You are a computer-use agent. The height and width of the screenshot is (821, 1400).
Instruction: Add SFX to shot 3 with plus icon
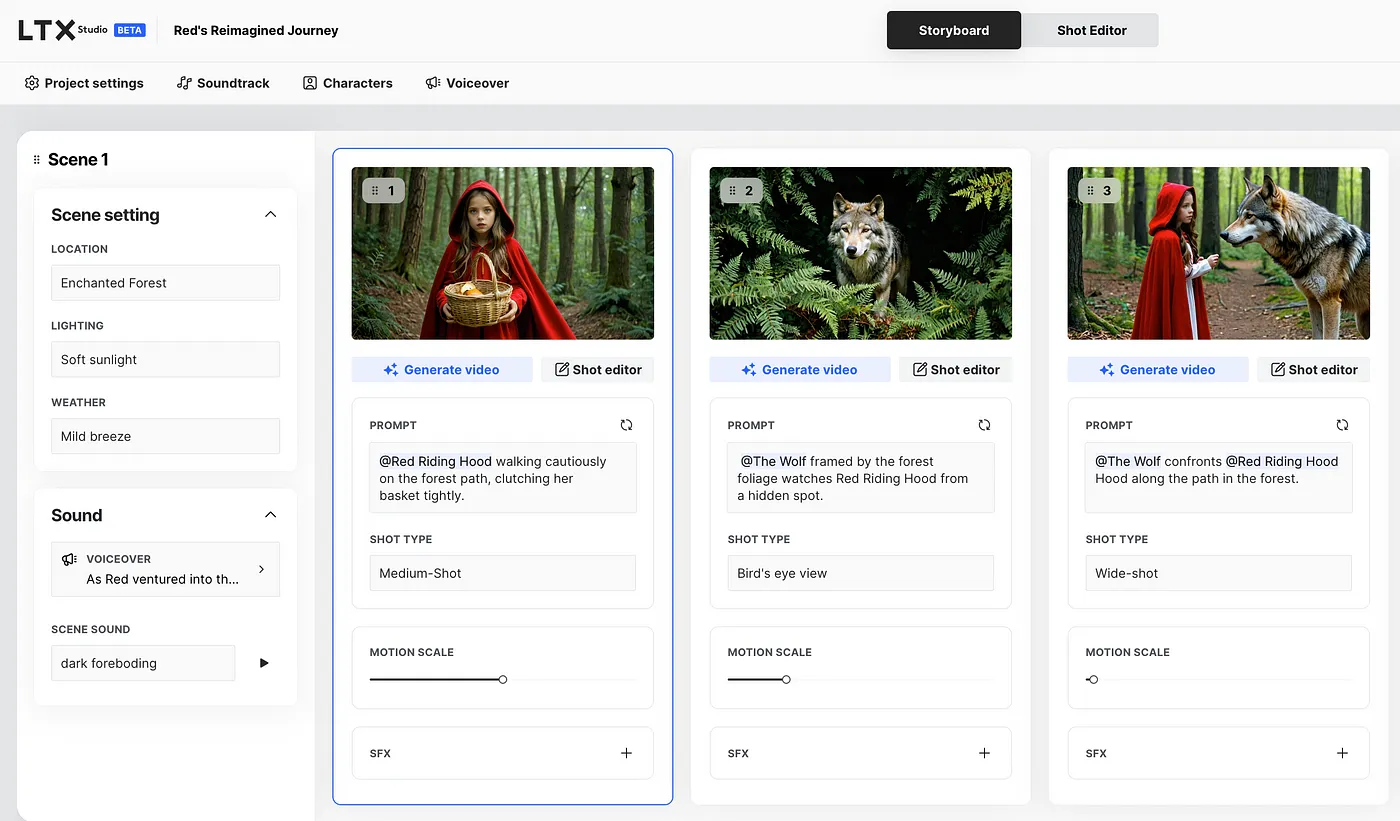click(1342, 753)
